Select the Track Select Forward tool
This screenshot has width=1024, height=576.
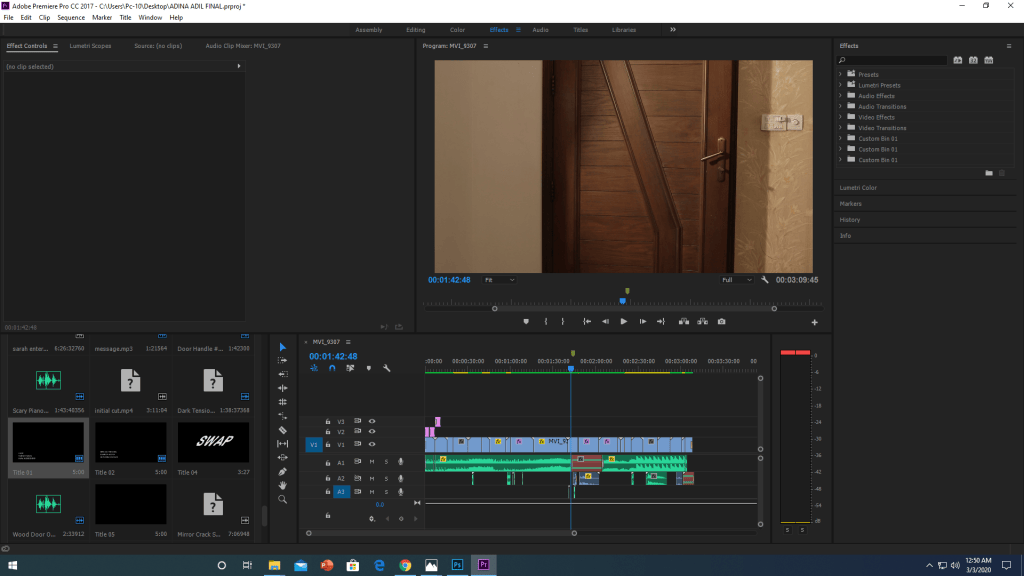click(x=282, y=360)
